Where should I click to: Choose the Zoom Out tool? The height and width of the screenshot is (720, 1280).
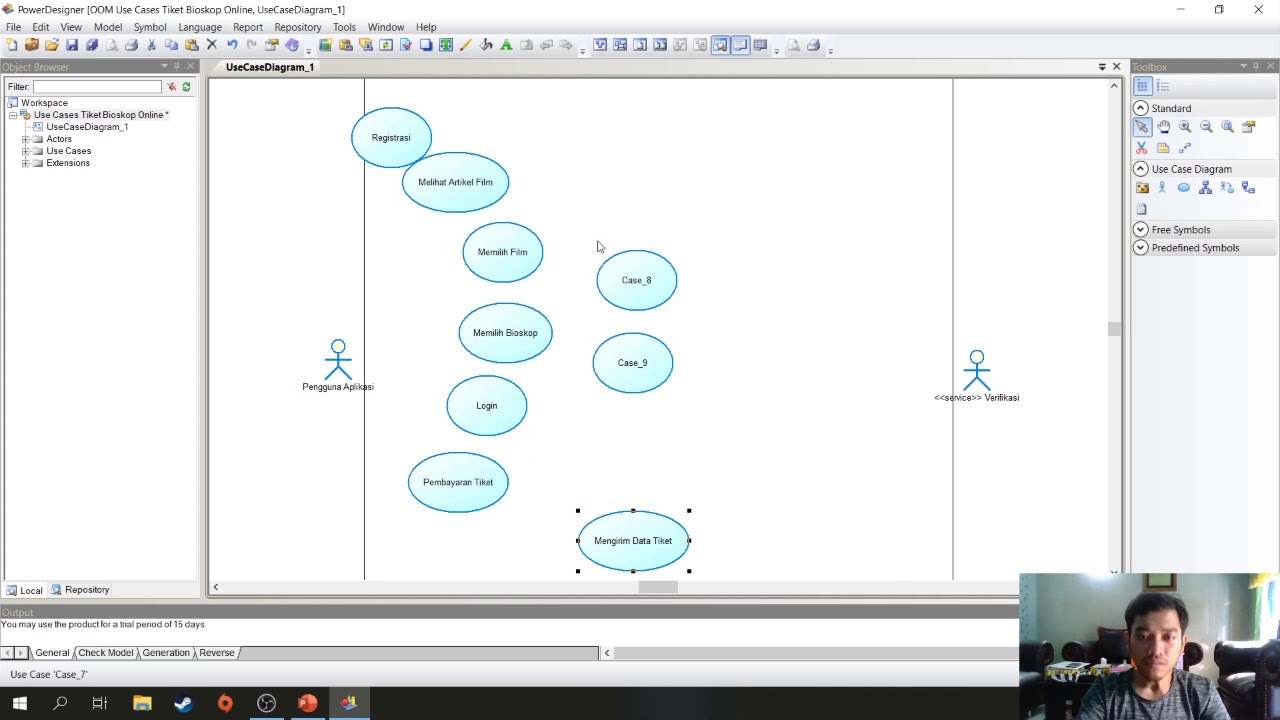pos(1206,127)
